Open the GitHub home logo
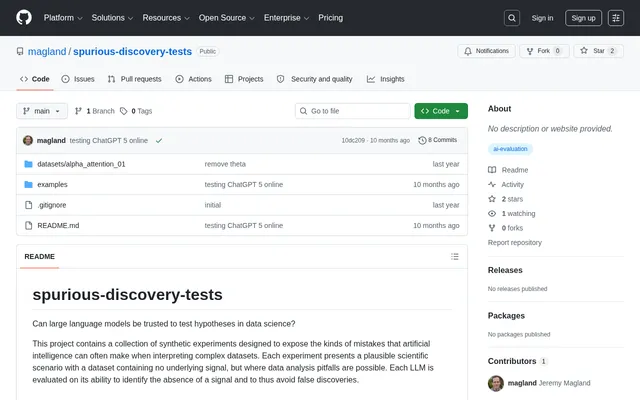Image resolution: width=640 pixels, height=400 pixels. tap(24, 18)
